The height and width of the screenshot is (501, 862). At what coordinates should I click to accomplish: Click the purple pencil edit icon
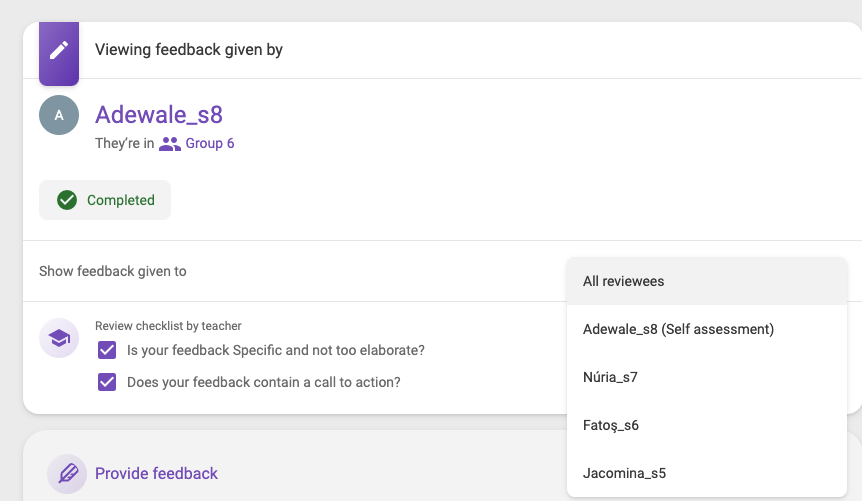click(x=59, y=51)
